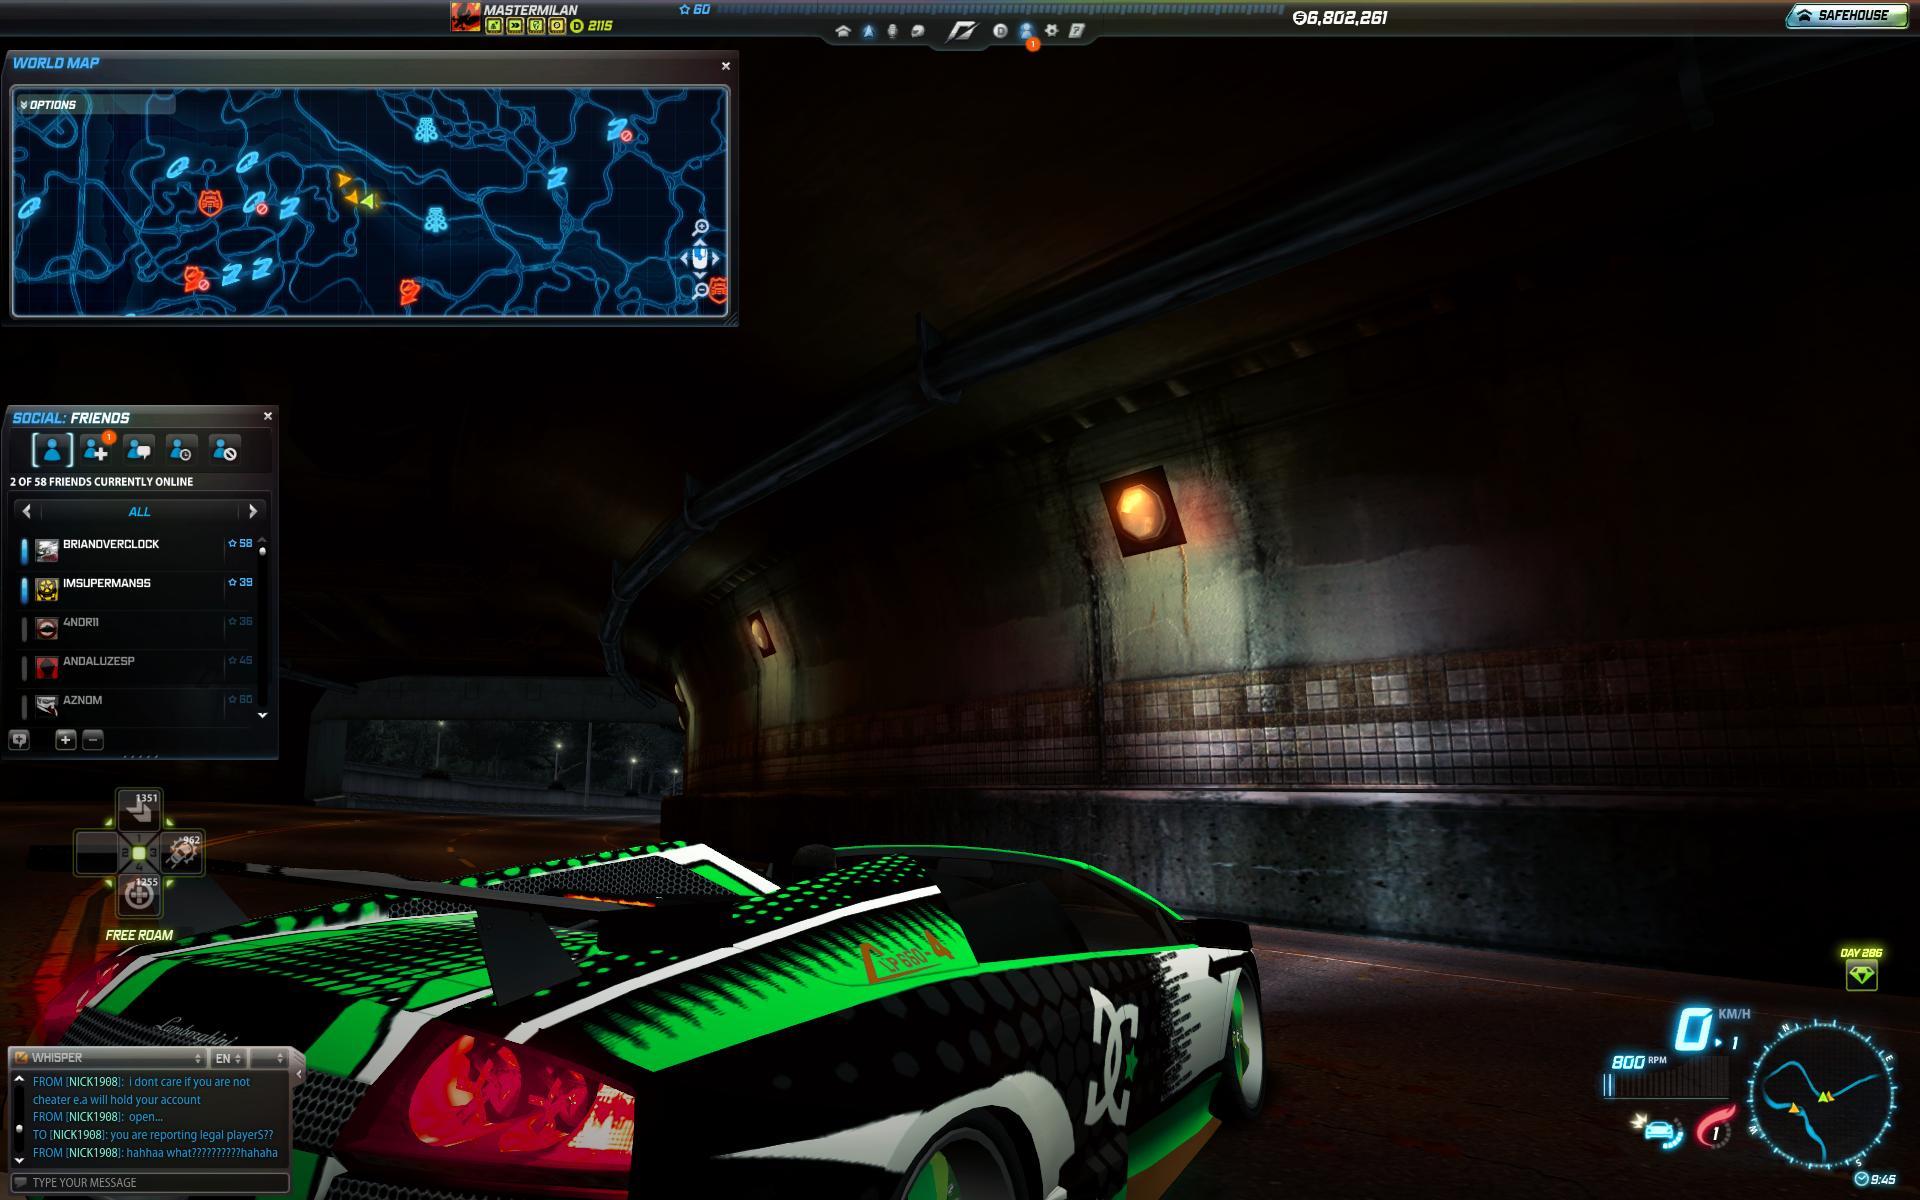The width and height of the screenshot is (1920, 1200).
Task: Open the driver helmet icon in top toolbar
Action: (917, 31)
